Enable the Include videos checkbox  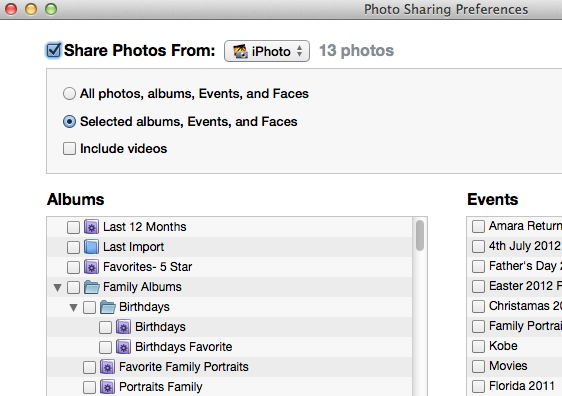point(69,148)
